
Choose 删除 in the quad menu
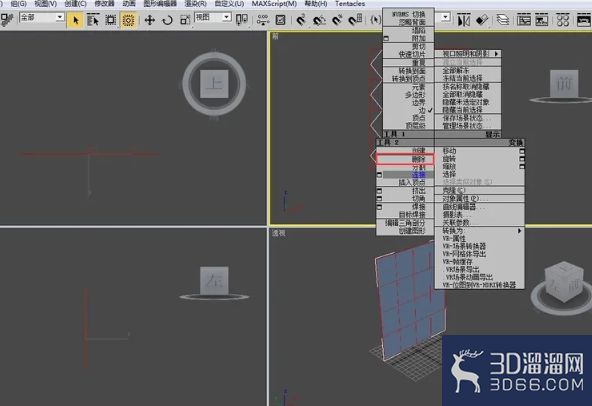405,159
